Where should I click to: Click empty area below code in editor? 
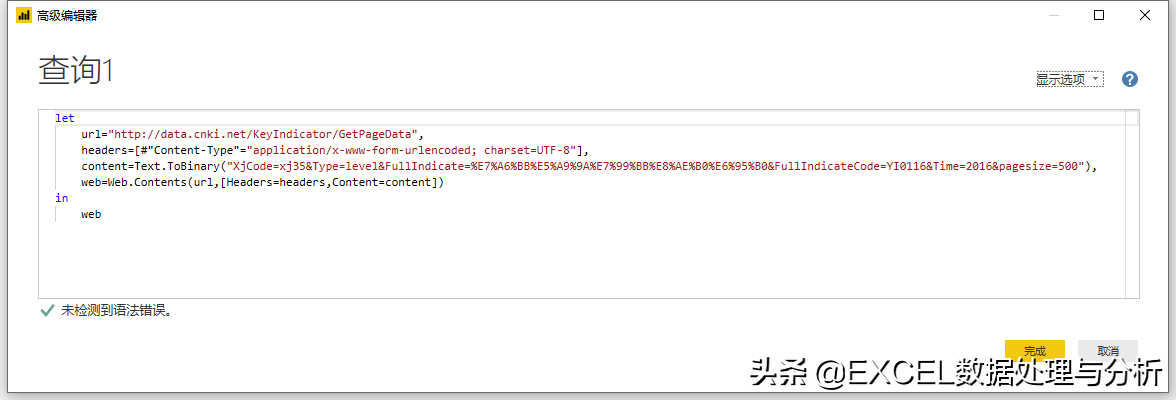tap(585, 259)
